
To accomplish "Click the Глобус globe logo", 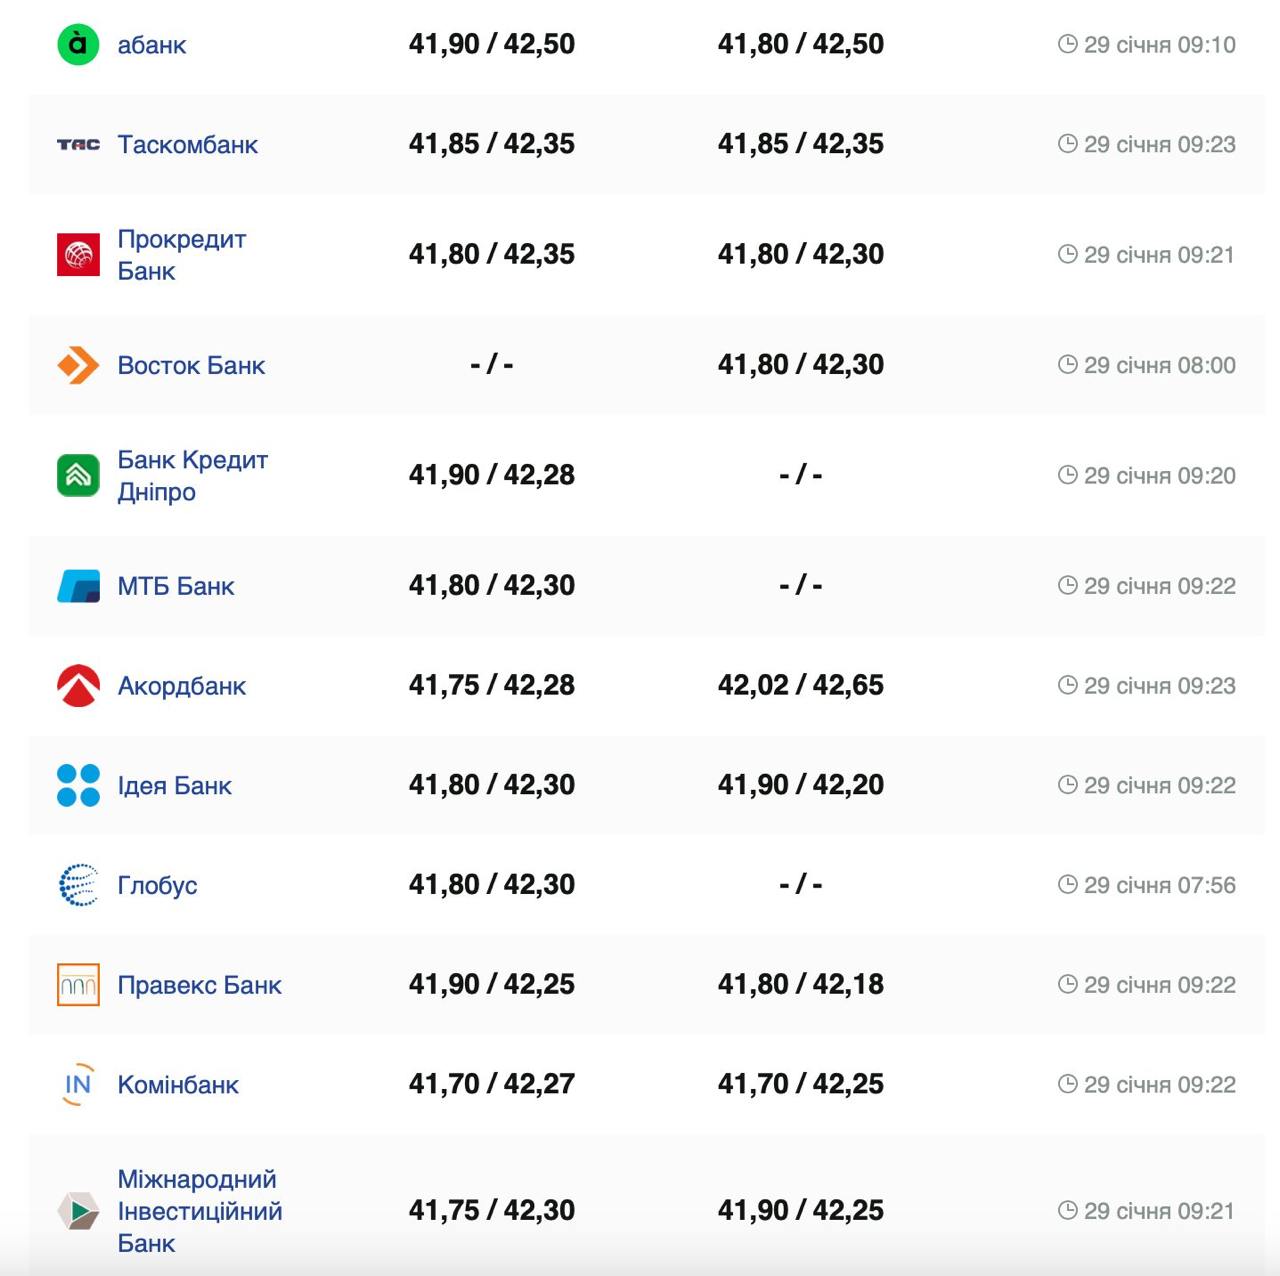I will [78, 885].
